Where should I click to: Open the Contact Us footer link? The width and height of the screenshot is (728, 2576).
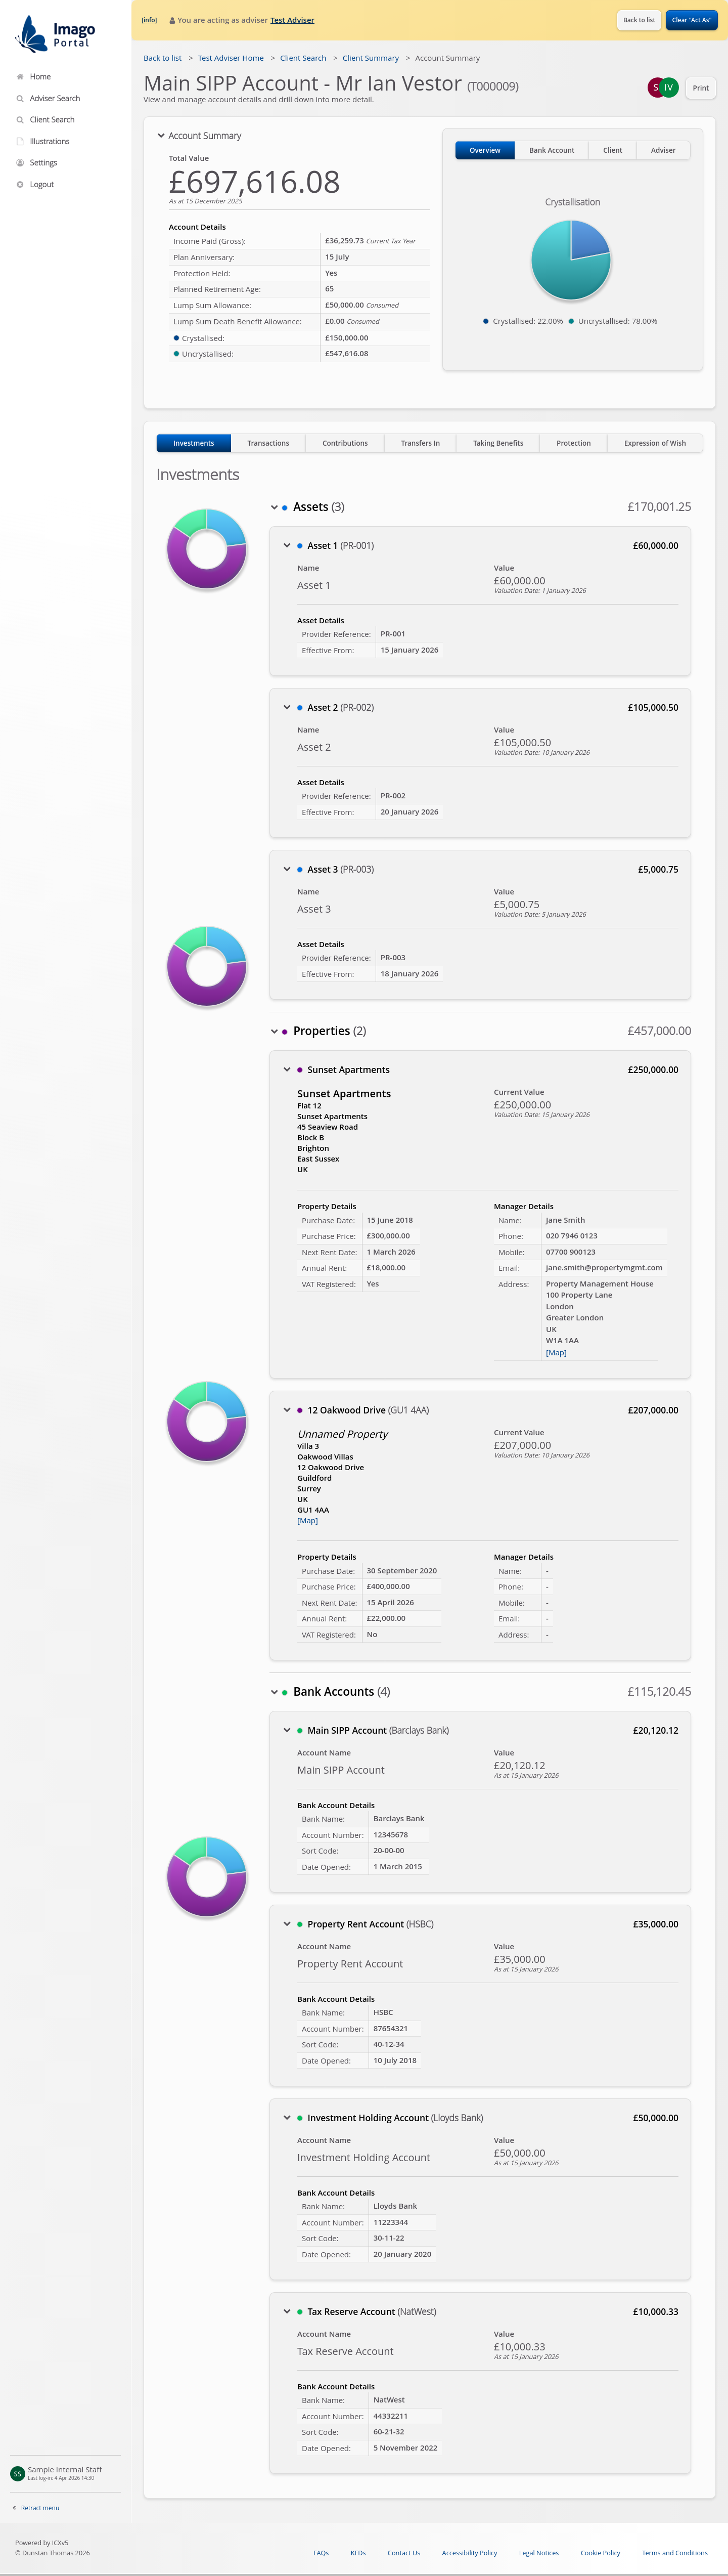pyautogui.click(x=404, y=2553)
